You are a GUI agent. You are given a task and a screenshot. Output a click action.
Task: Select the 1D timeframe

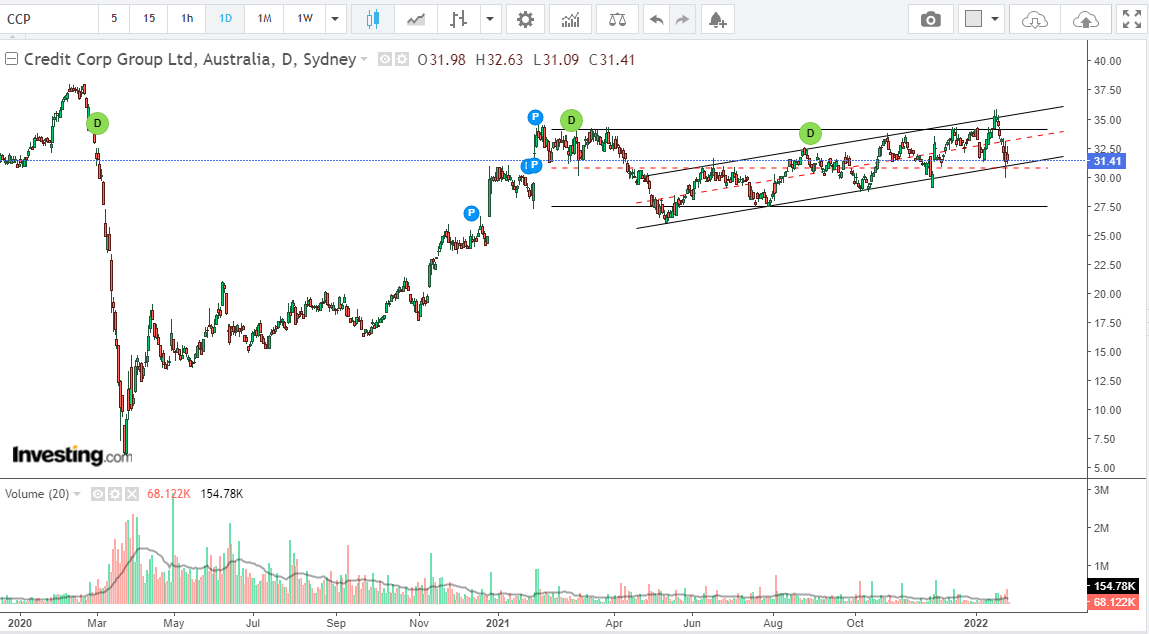(x=226, y=19)
